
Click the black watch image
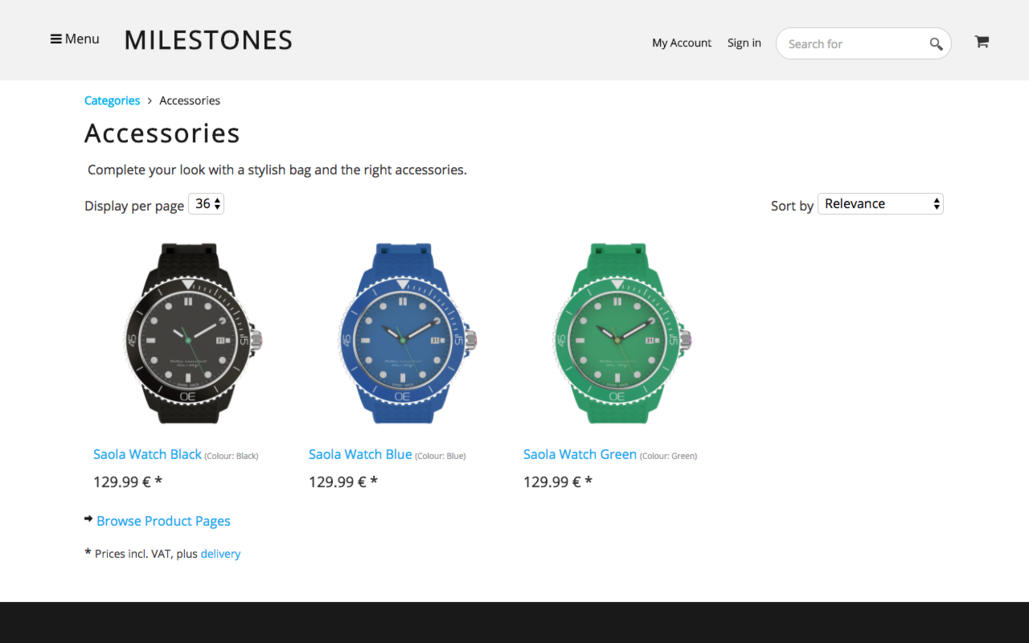(x=188, y=334)
